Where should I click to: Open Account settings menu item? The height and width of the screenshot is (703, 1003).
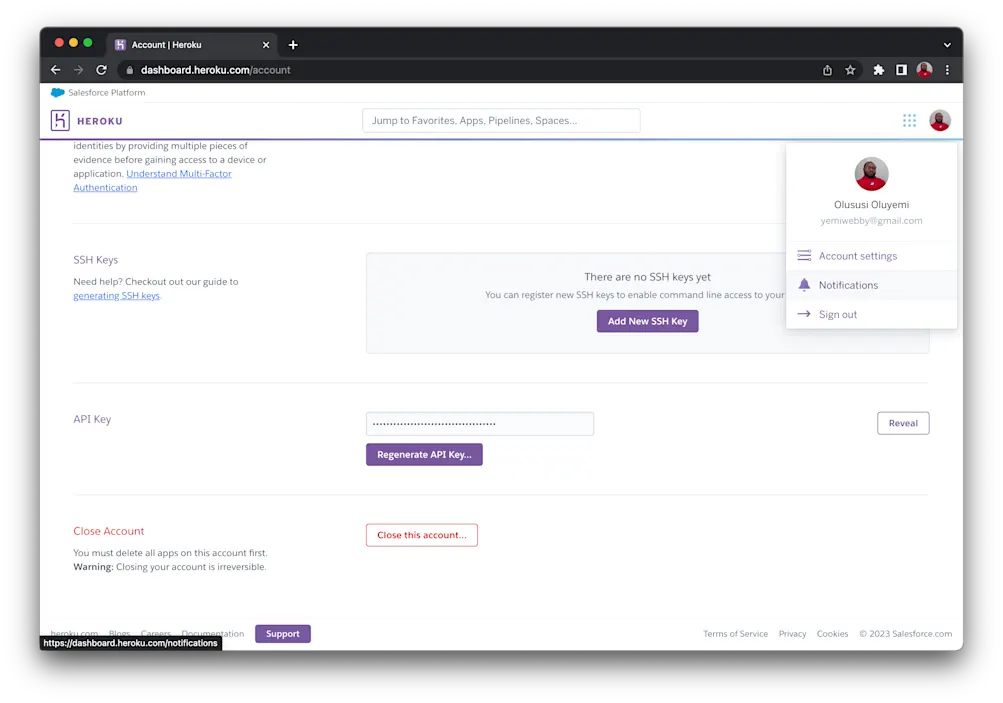(x=871, y=256)
